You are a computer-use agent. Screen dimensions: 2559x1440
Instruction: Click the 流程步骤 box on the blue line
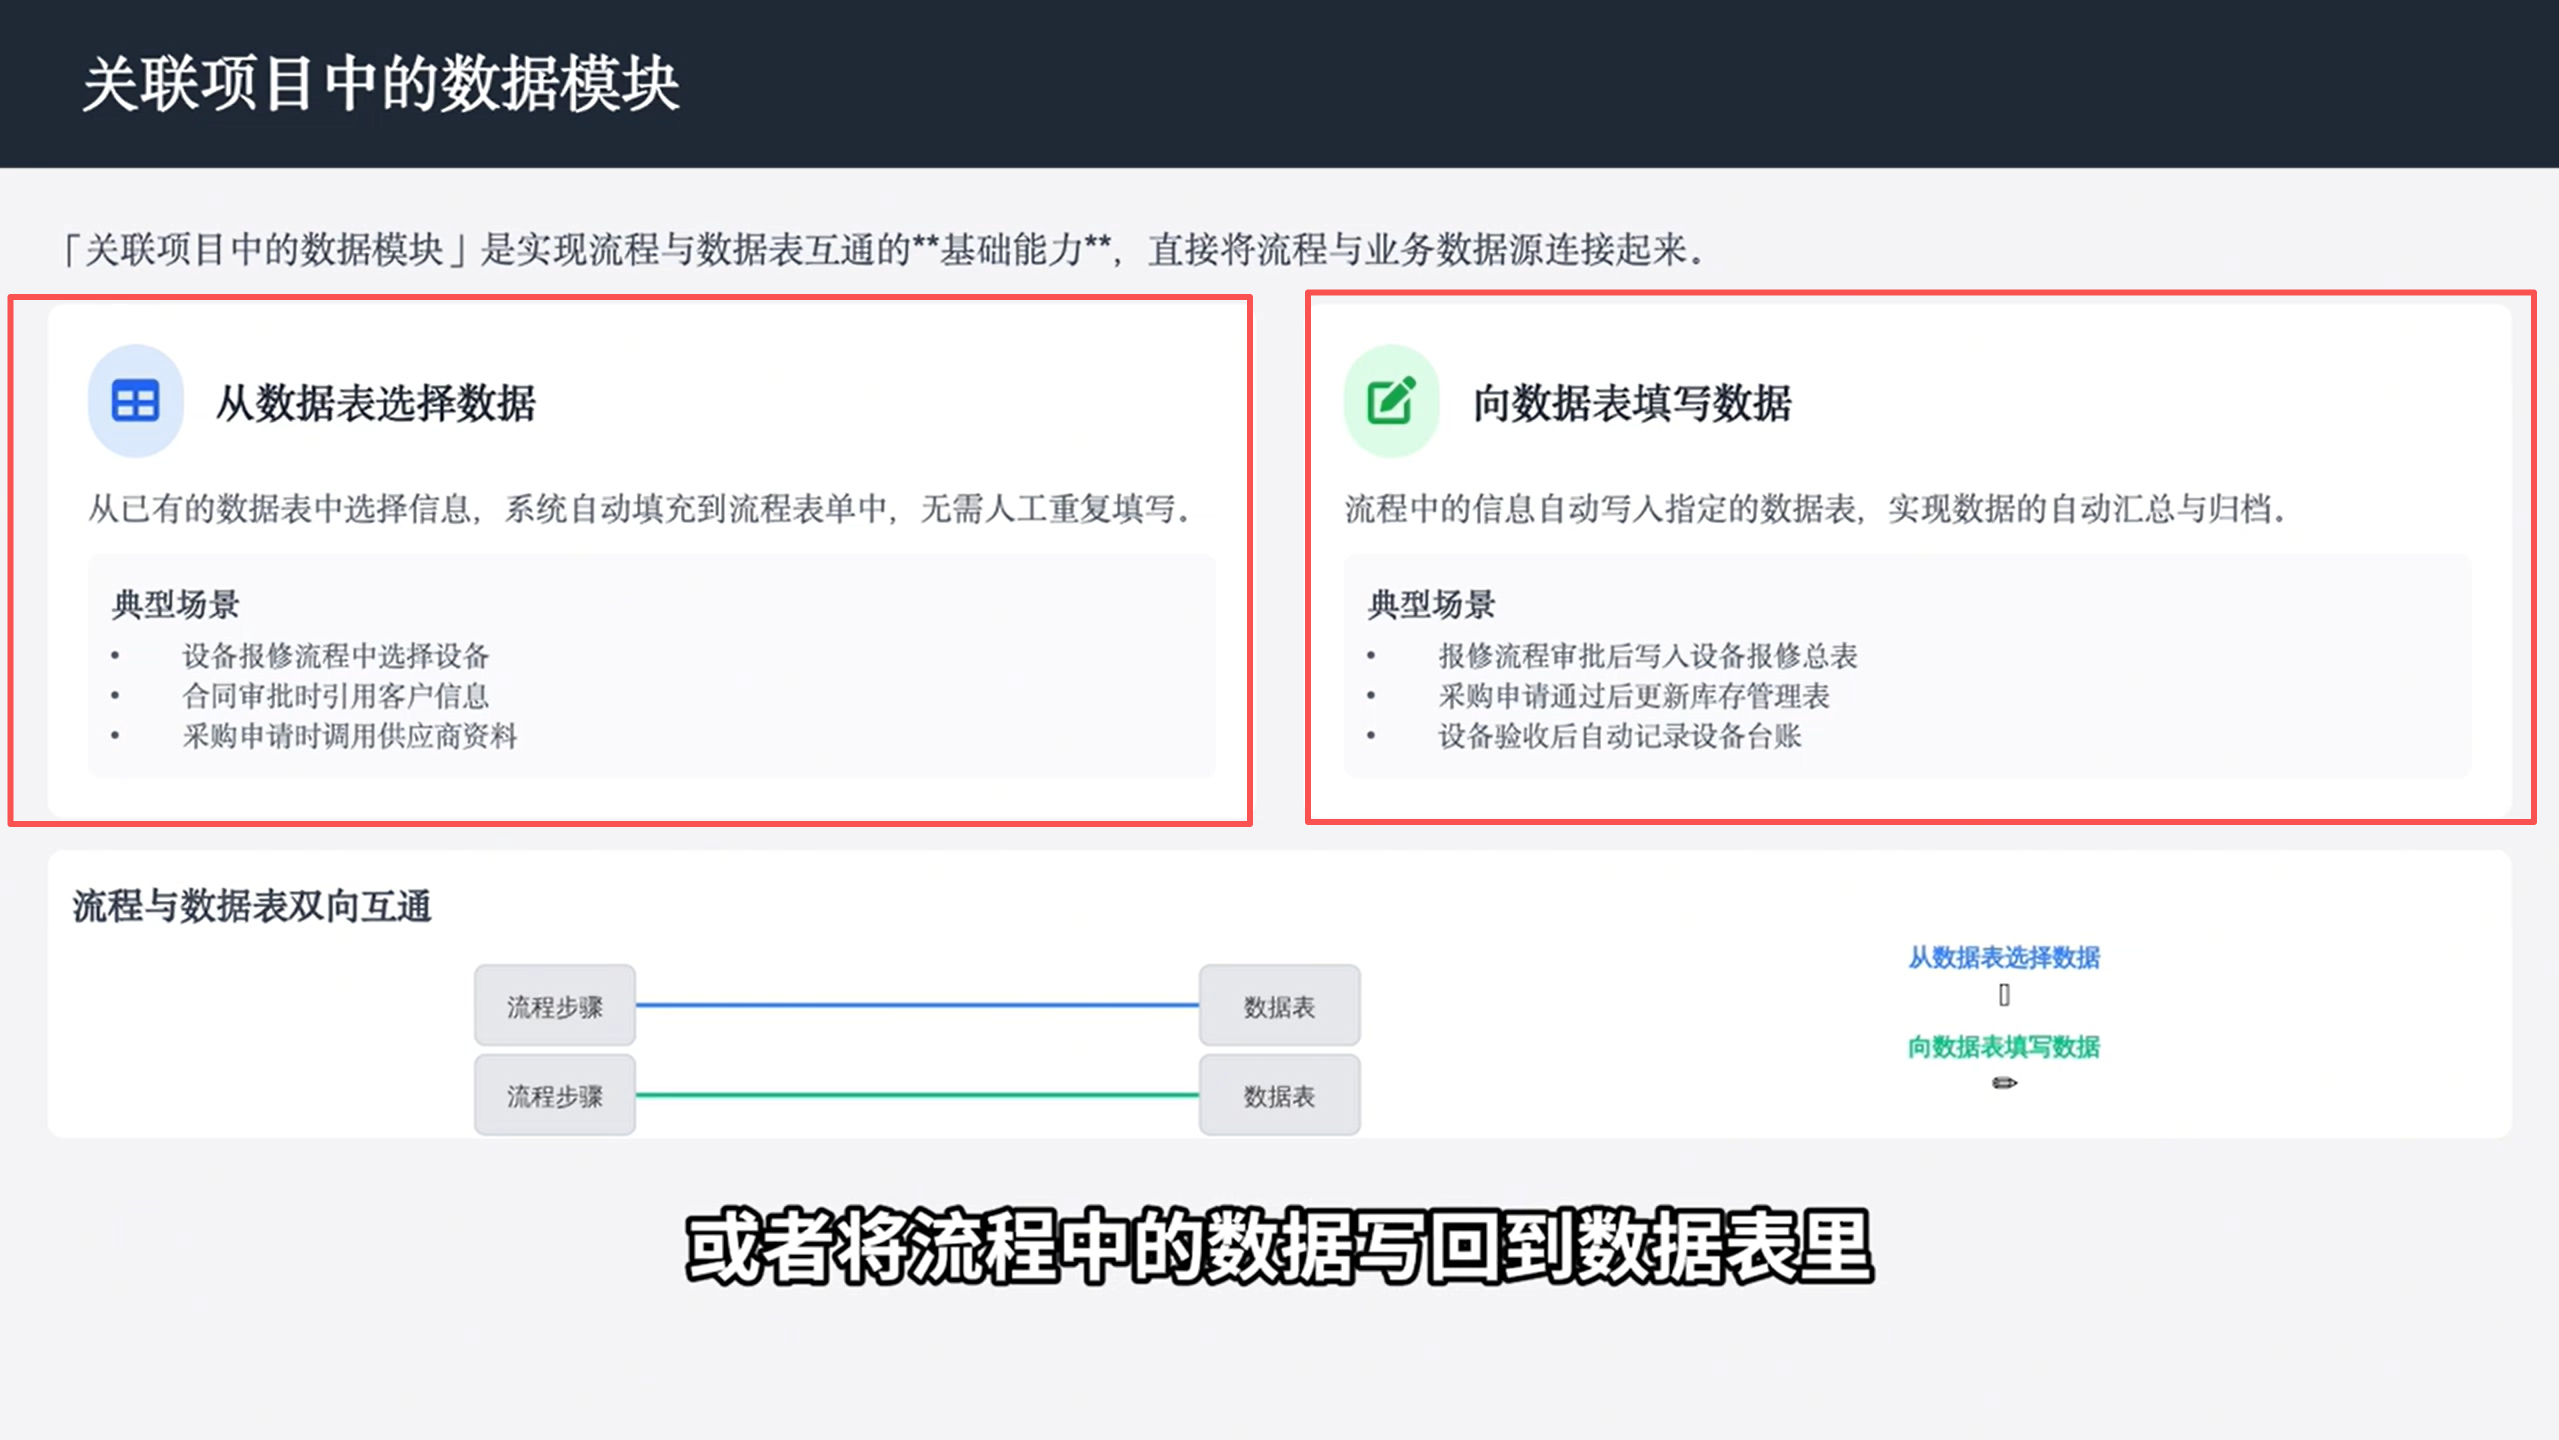pyautogui.click(x=555, y=1005)
